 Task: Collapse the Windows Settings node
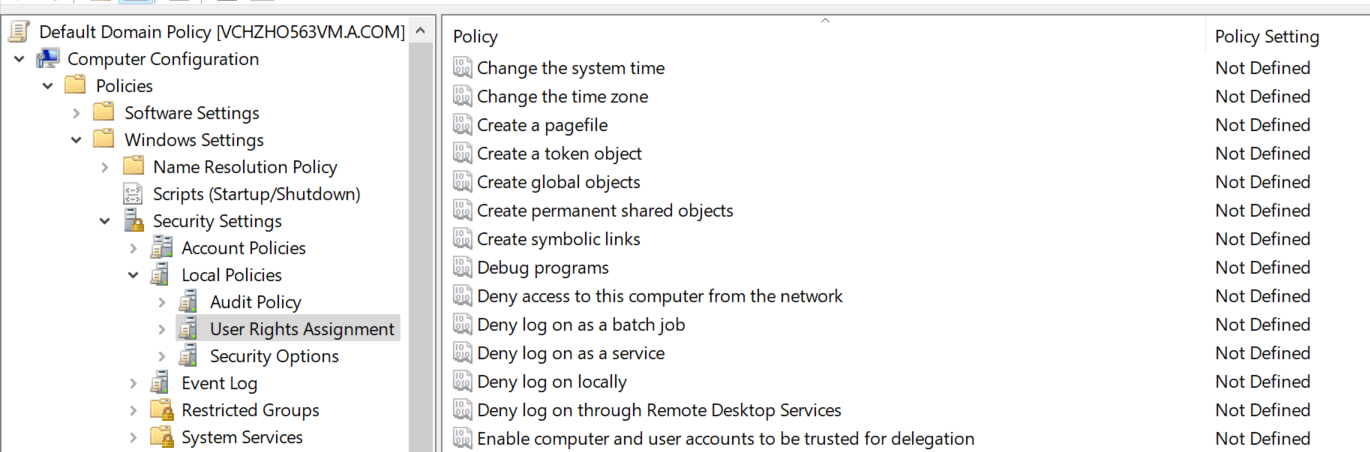(76, 140)
